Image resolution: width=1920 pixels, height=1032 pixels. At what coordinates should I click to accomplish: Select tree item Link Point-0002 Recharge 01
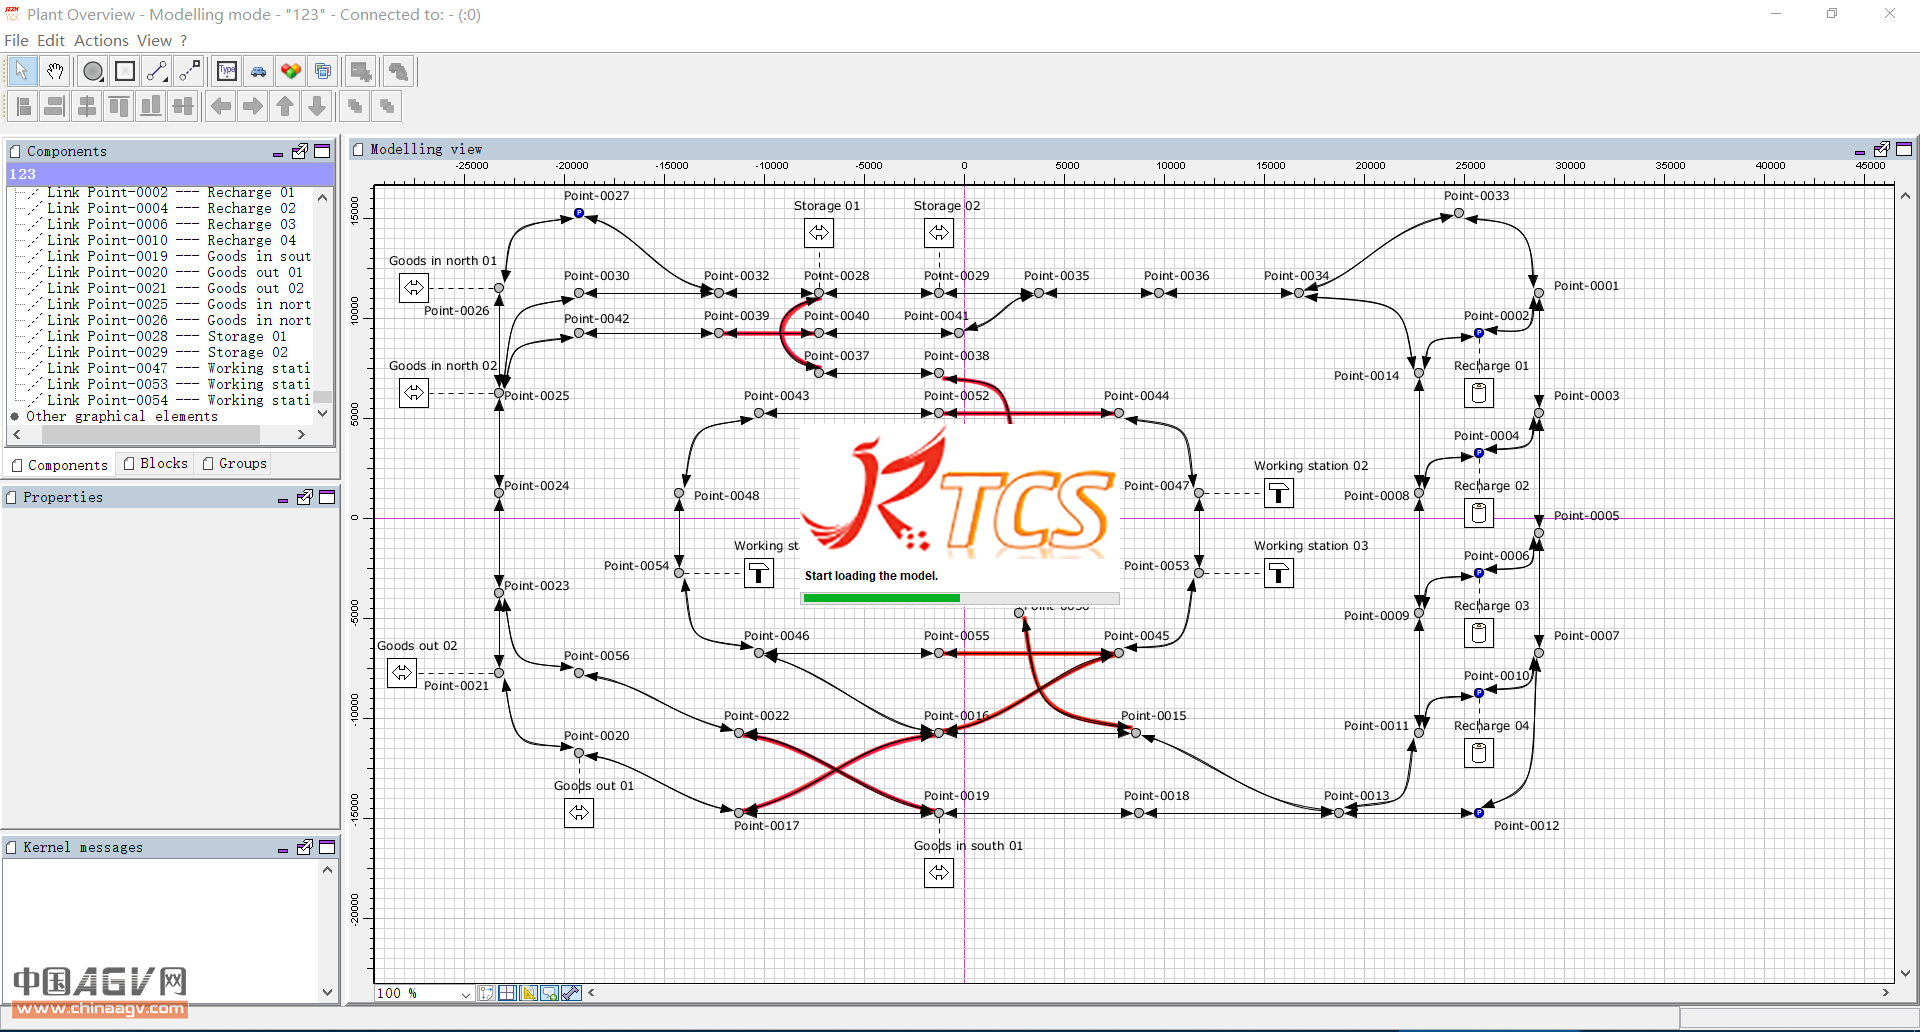coord(170,192)
